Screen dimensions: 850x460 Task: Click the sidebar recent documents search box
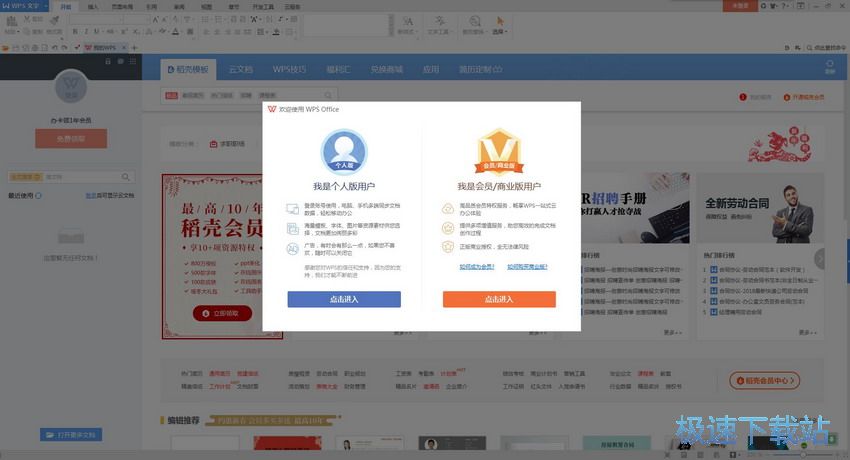70,177
